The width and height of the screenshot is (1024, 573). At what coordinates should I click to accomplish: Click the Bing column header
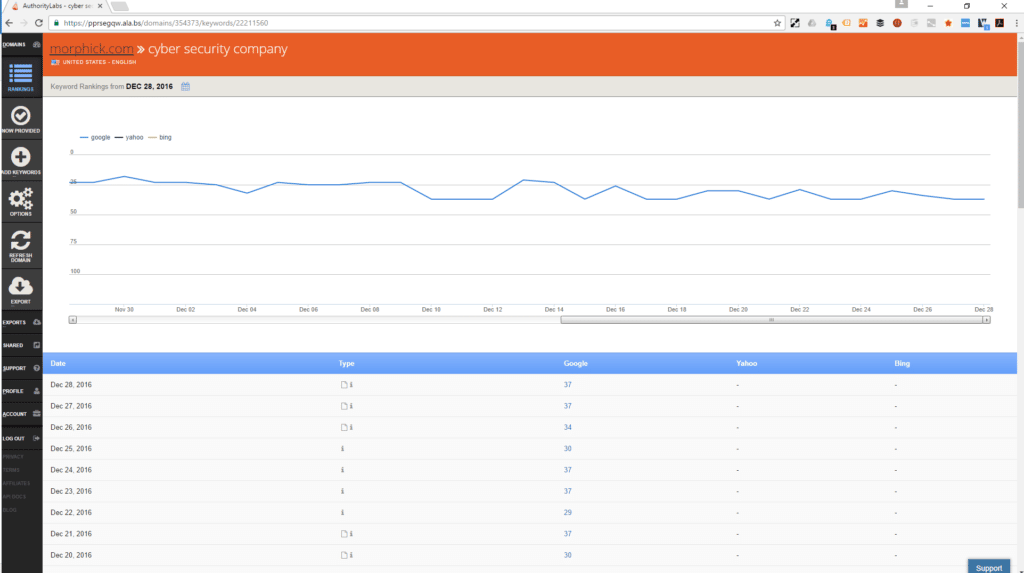[902, 363]
